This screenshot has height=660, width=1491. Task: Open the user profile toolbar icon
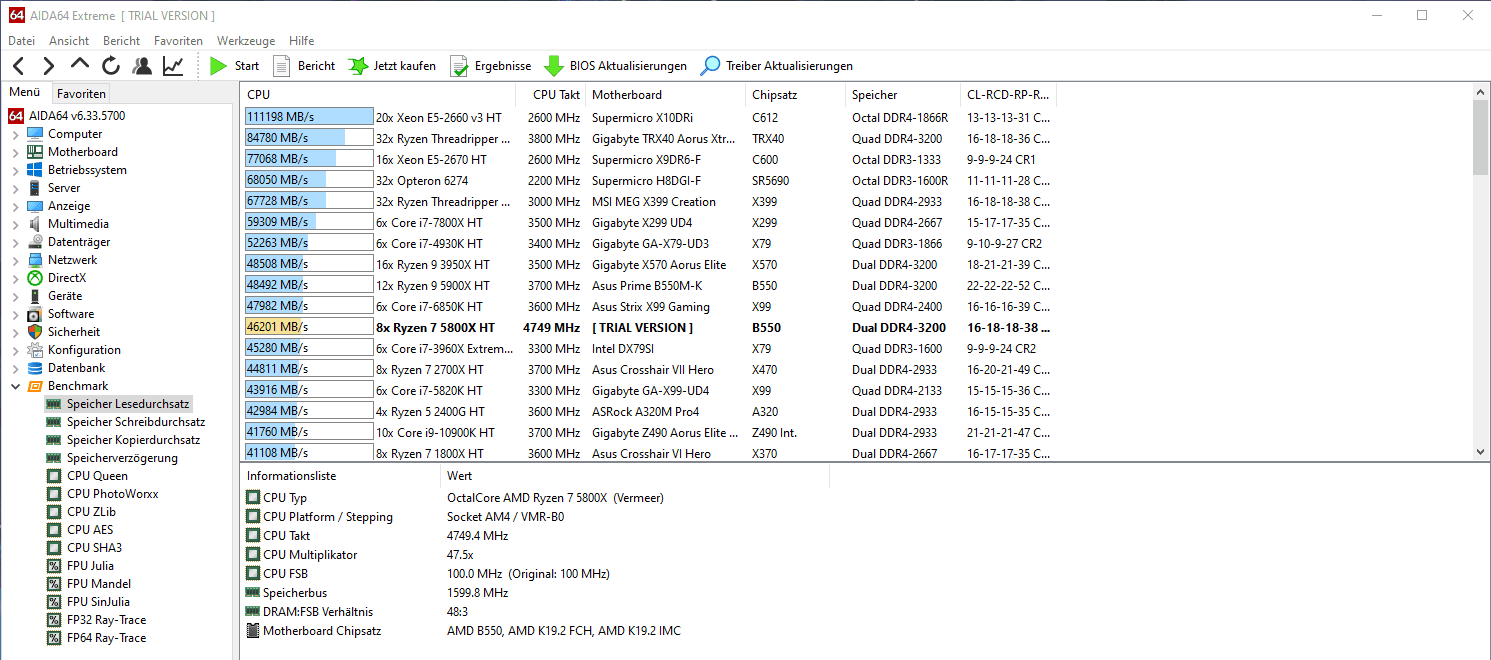point(142,66)
